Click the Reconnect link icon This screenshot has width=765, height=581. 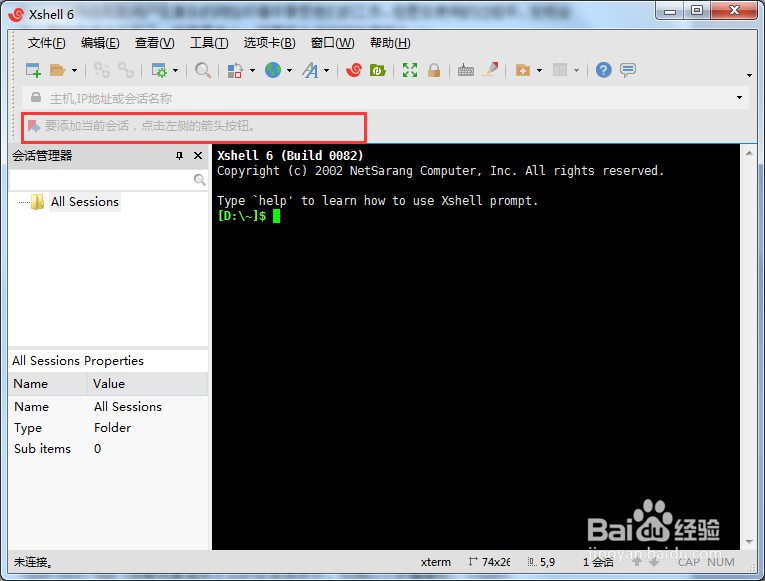click(126, 70)
